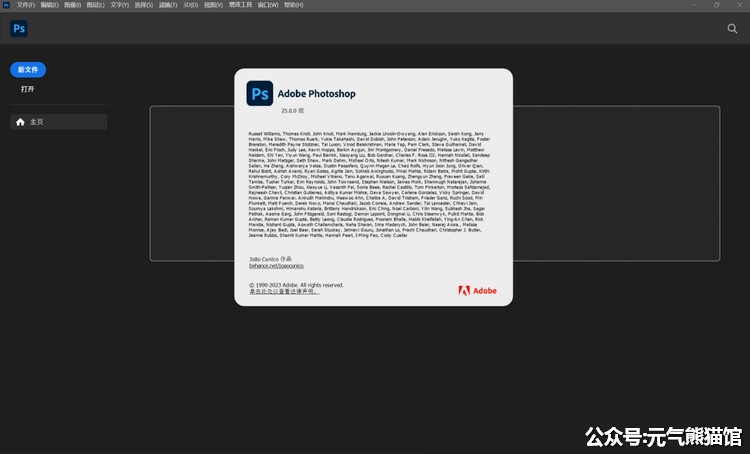The height and width of the screenshot is (454, 750).
Task: Open the 编辑(E) menu
Action: point(49,5)
